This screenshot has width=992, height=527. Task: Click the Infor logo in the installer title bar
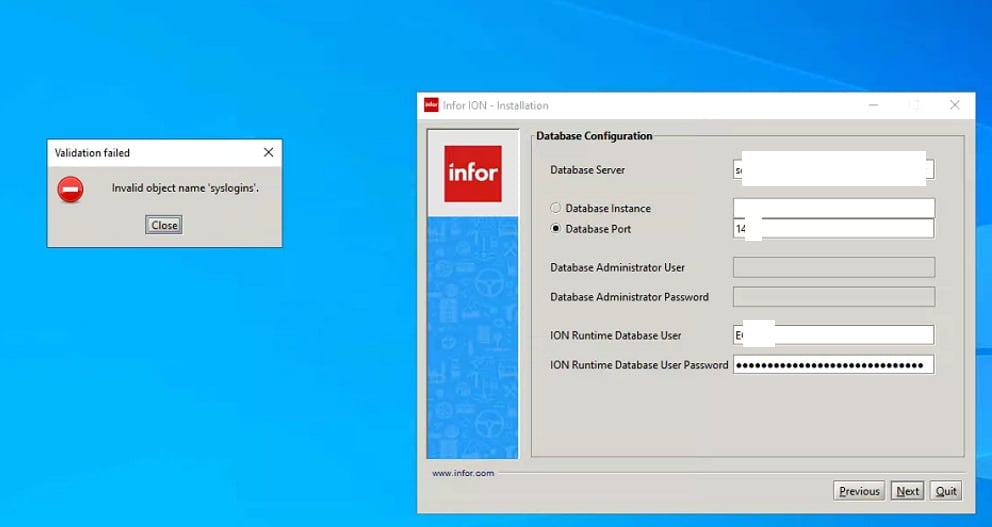pyautogui.click(x=431, y=105)
